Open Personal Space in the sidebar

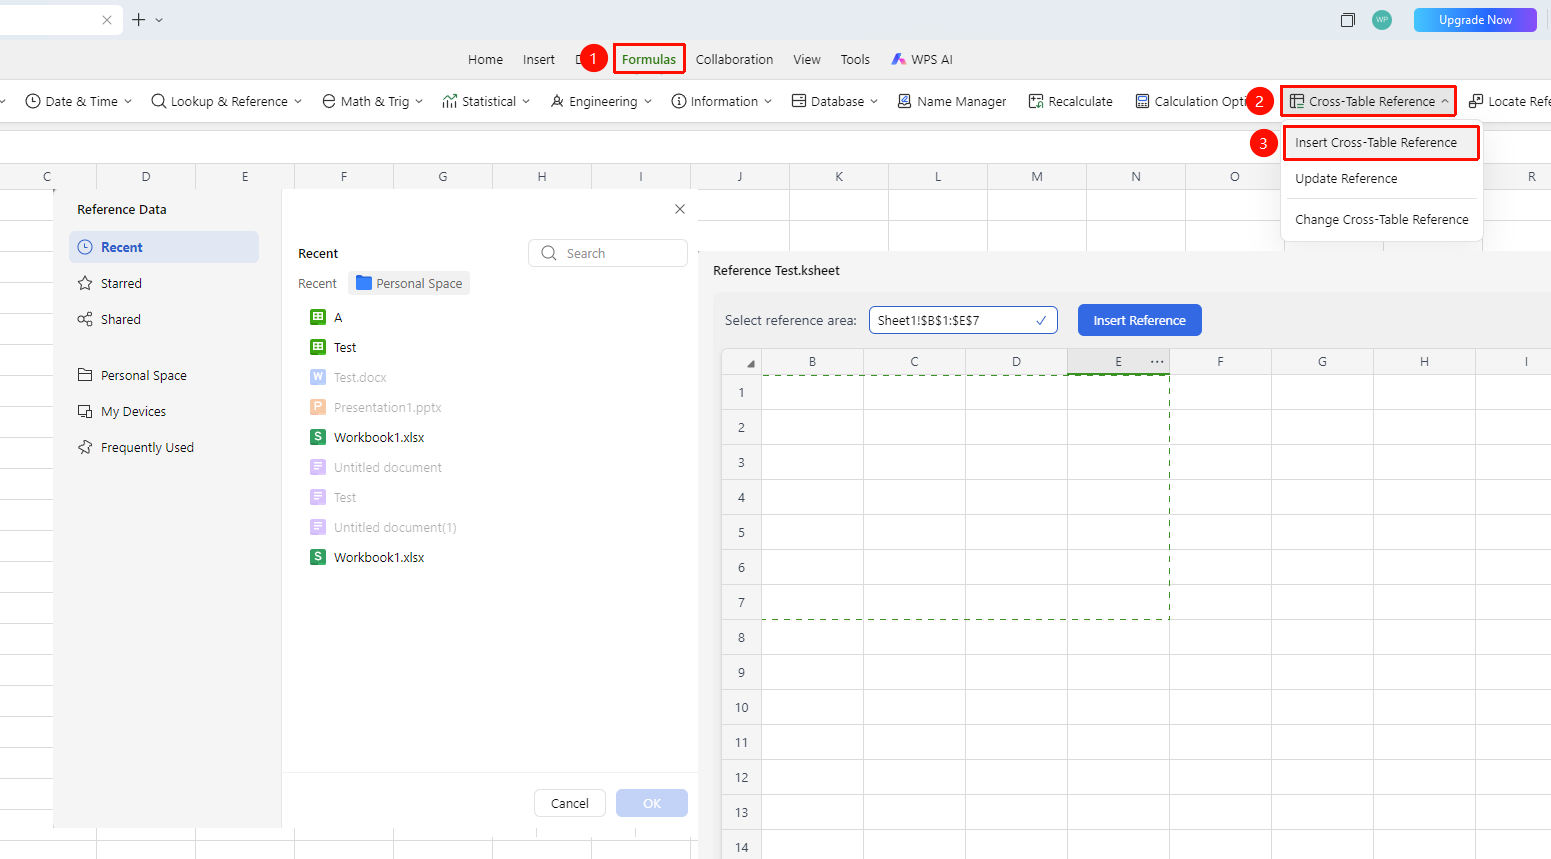point(164,375)
